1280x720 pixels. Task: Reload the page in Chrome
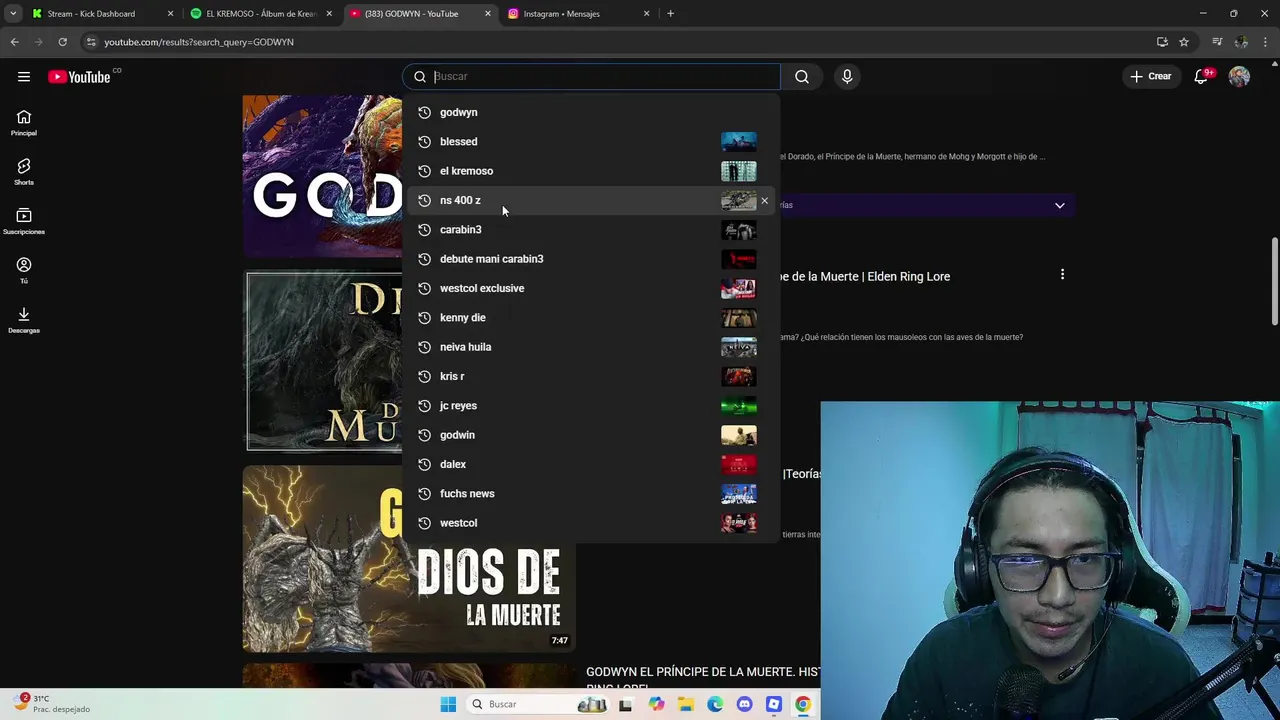pos(62,42)
